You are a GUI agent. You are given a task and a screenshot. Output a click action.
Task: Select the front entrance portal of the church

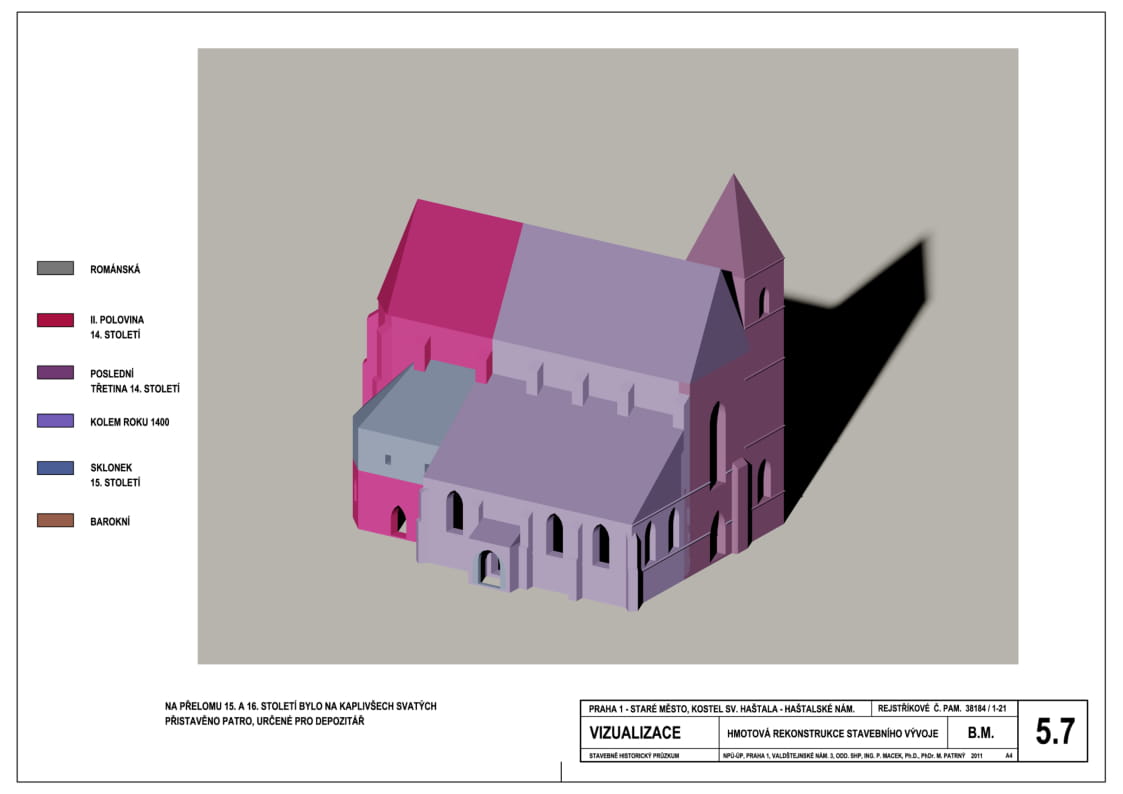click(490, 566)
